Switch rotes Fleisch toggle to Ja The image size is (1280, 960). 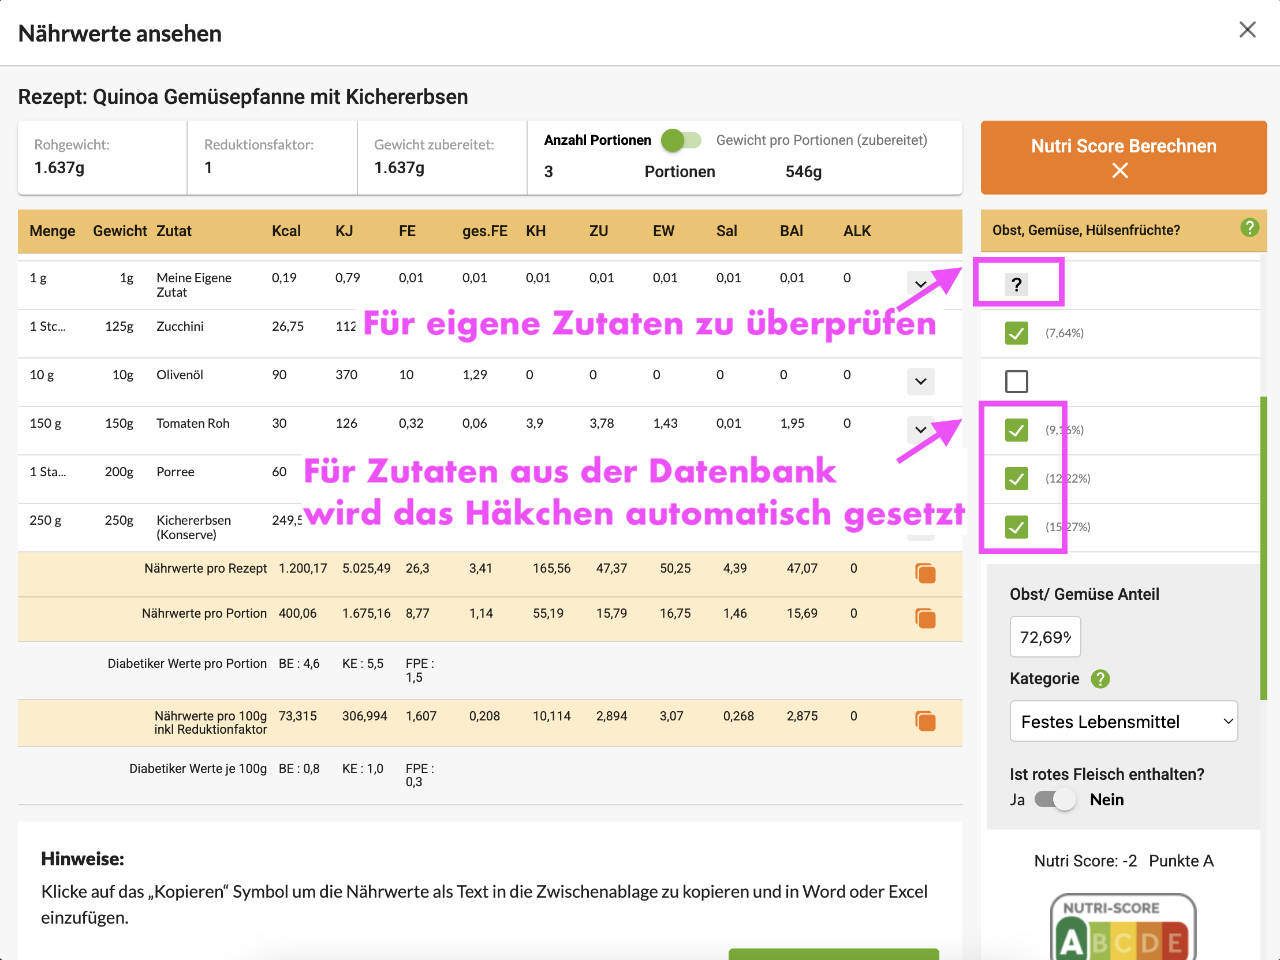(1053, 800)
